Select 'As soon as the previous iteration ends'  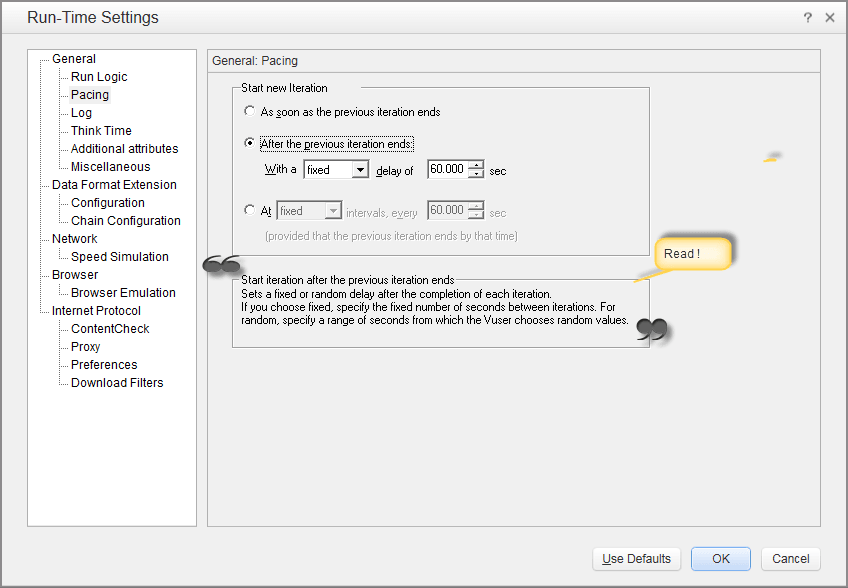pyautogui.click(x=250, y=112)
